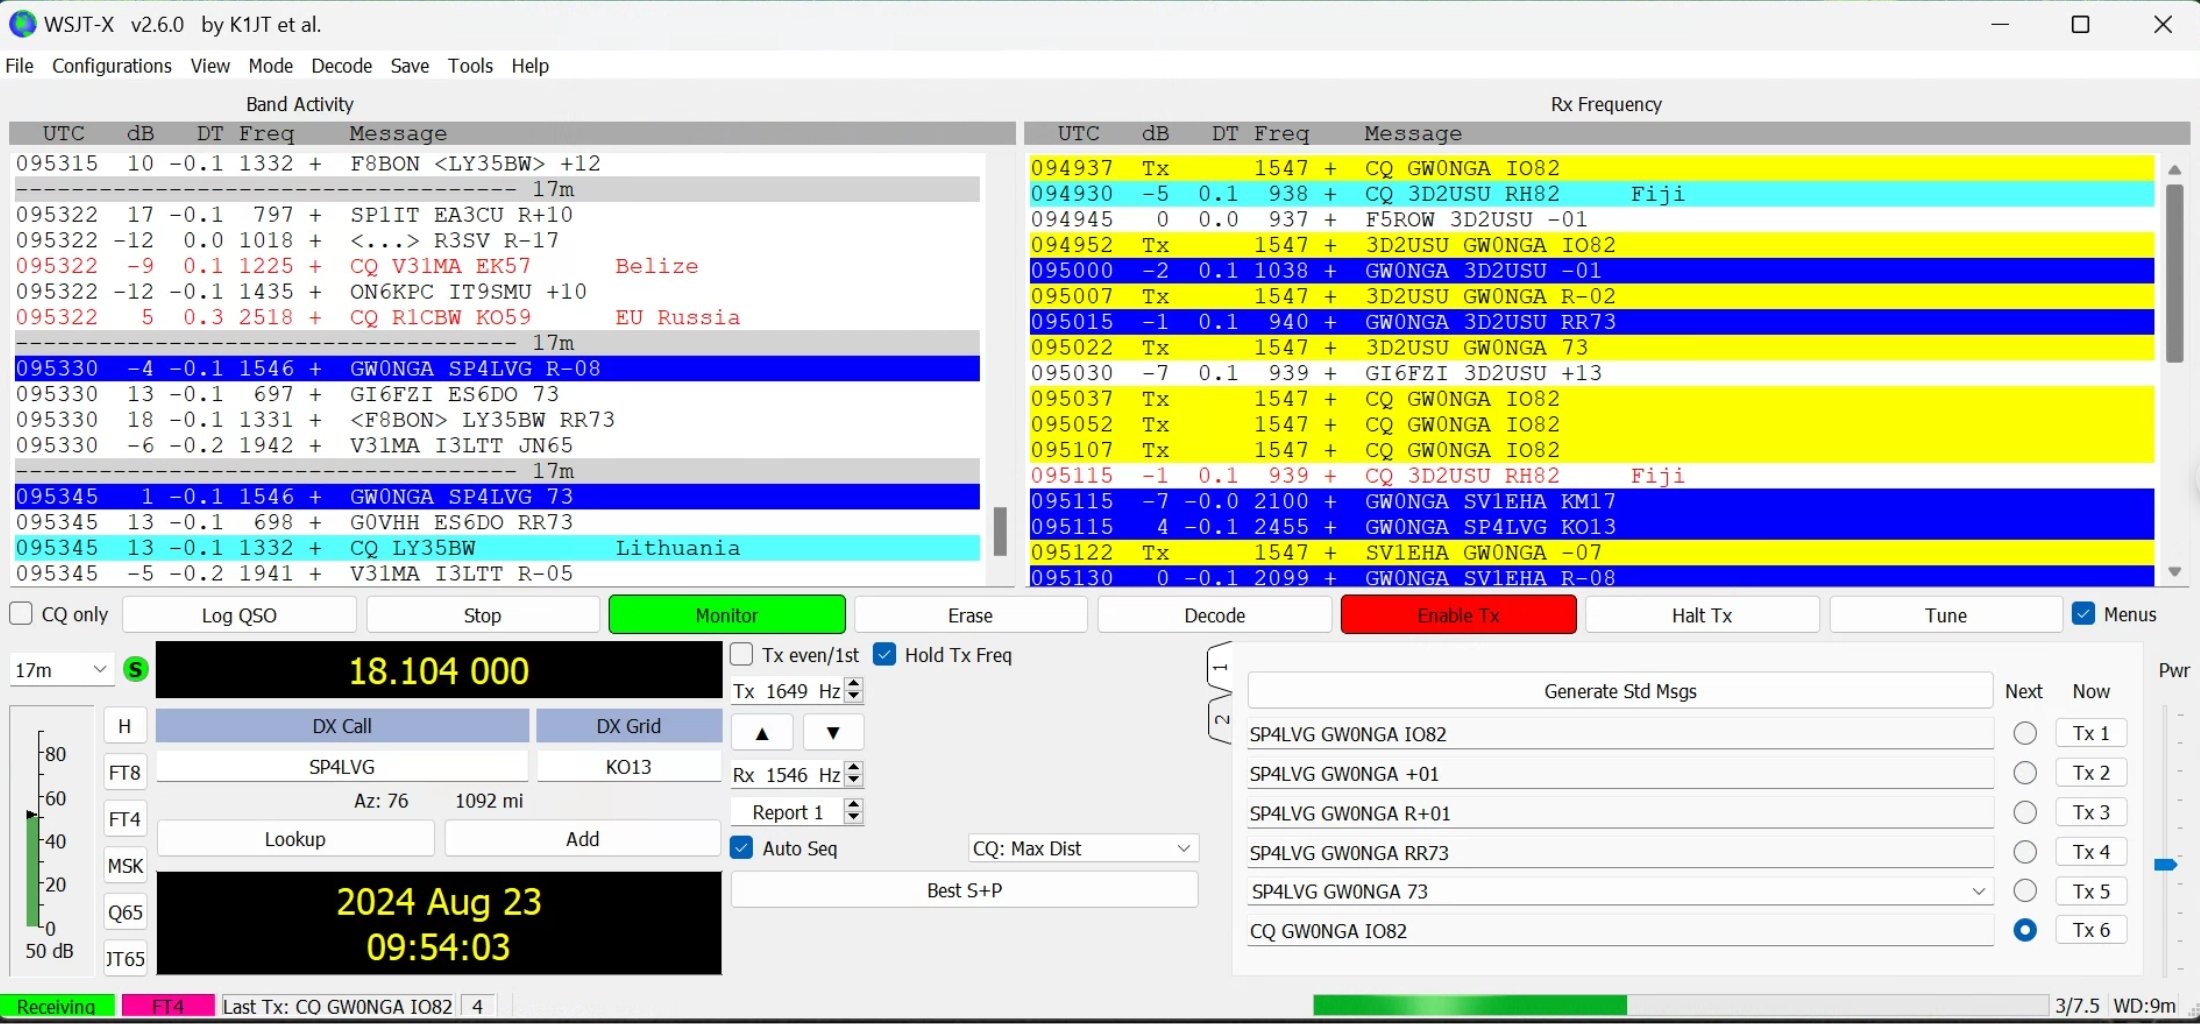Click the red Enable Tx button
Image resolution: width=2200 pixels, height=1024 pixels.
[x=1459, y=615]
